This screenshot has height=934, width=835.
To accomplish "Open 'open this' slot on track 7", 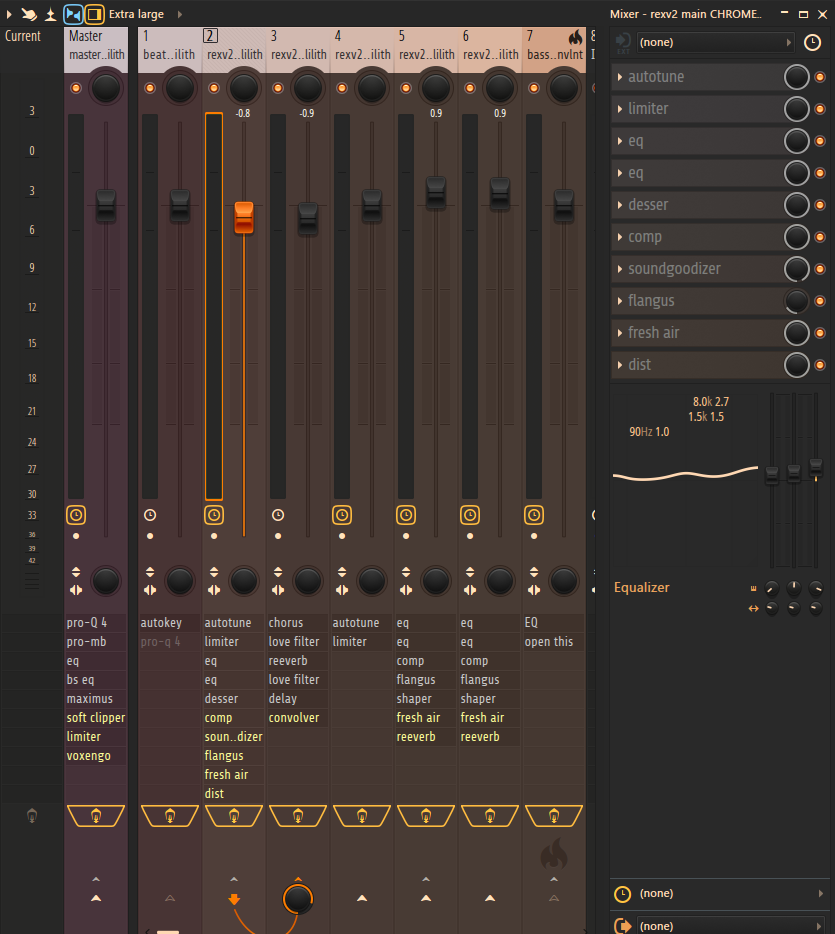I will click(554, 642).
